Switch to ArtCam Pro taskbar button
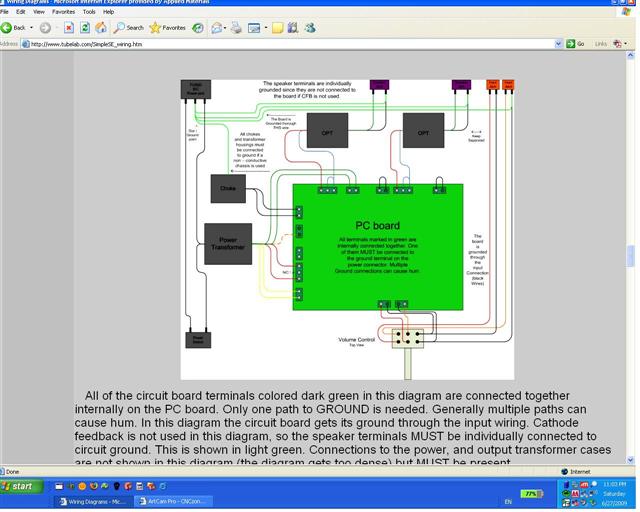The image size is (640, 512). coord(174,501)
